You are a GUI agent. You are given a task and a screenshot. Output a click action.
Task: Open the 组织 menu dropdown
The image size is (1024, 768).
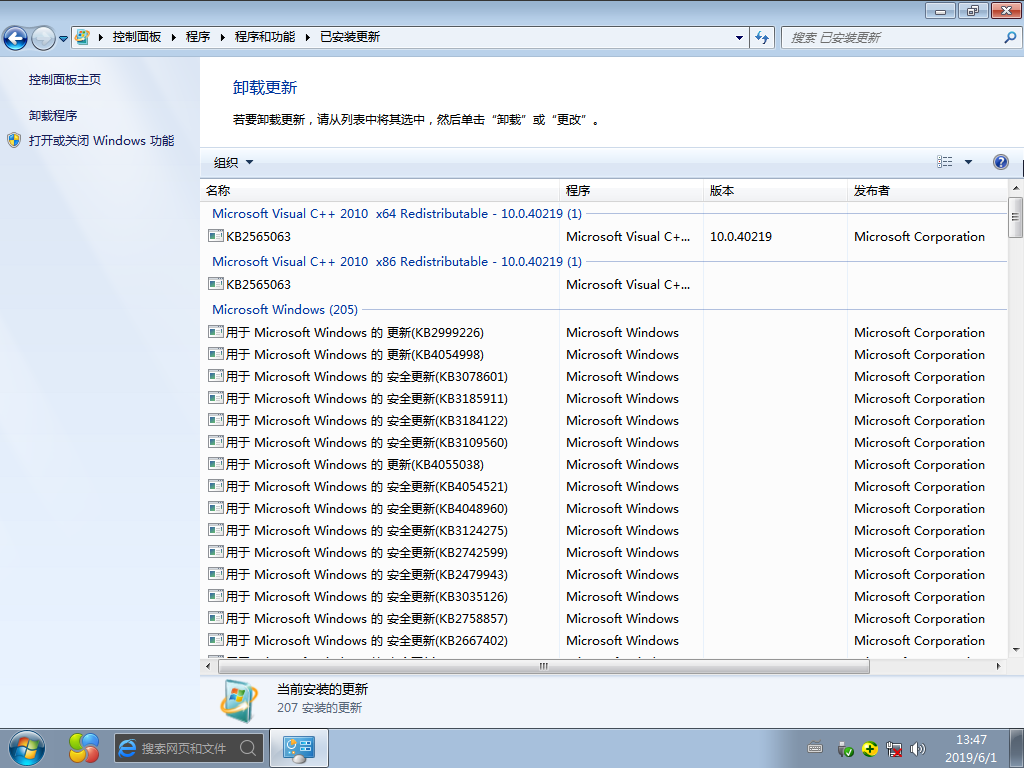[x=233, y=162]
